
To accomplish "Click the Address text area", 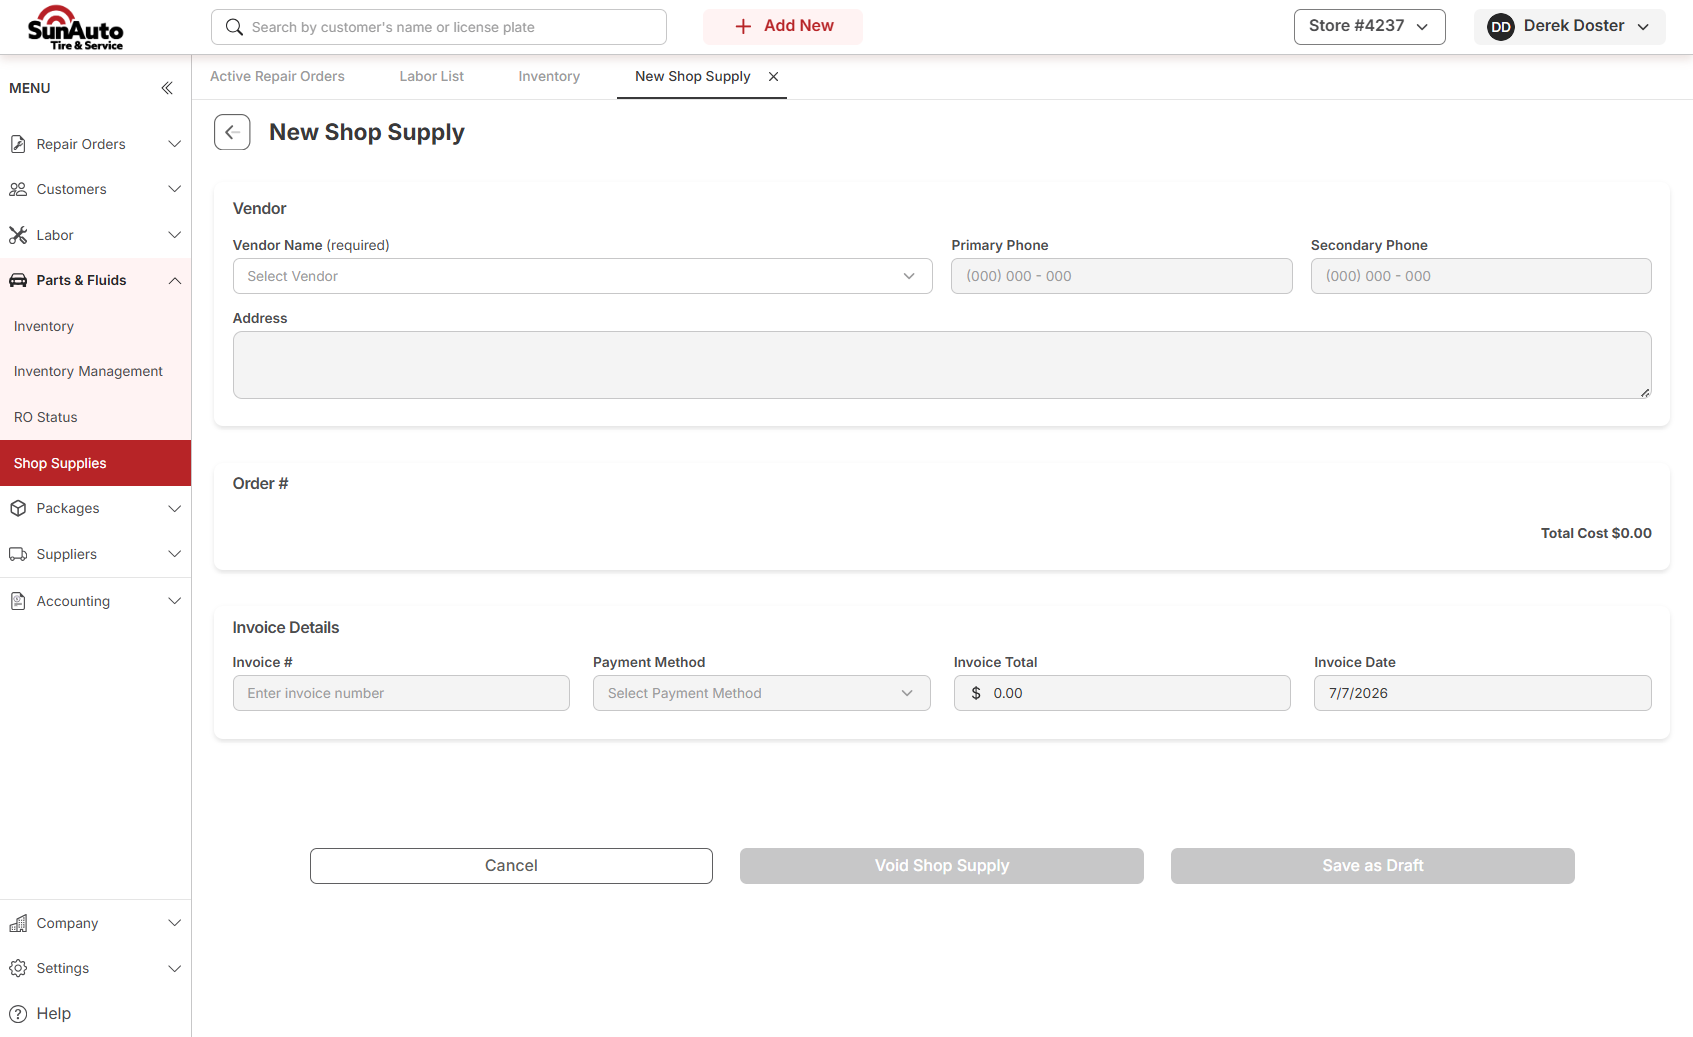I will pos(942,365).
